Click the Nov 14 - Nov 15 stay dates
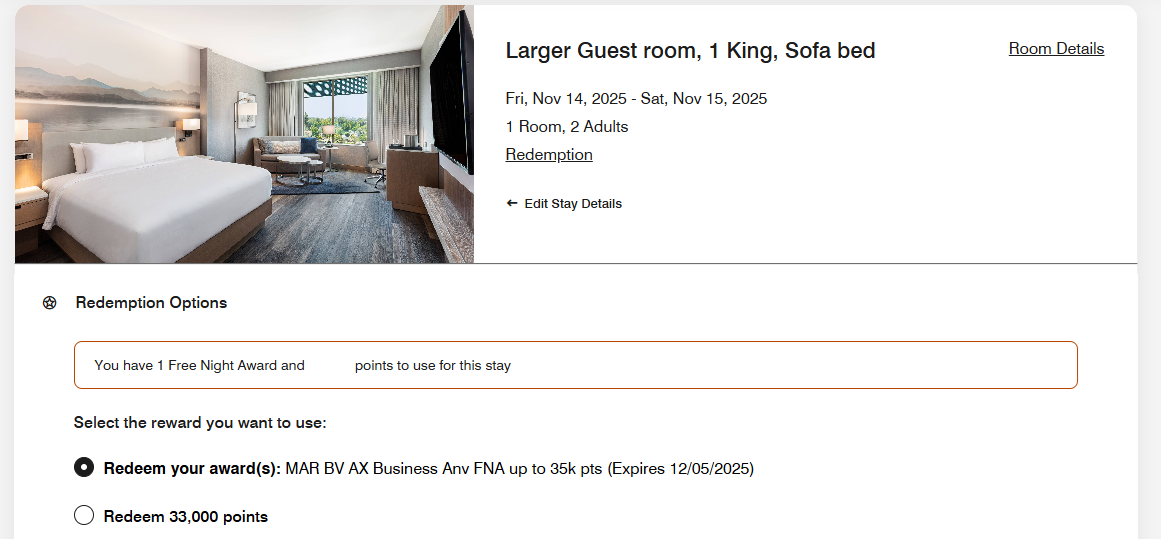 tap(636, 98)
